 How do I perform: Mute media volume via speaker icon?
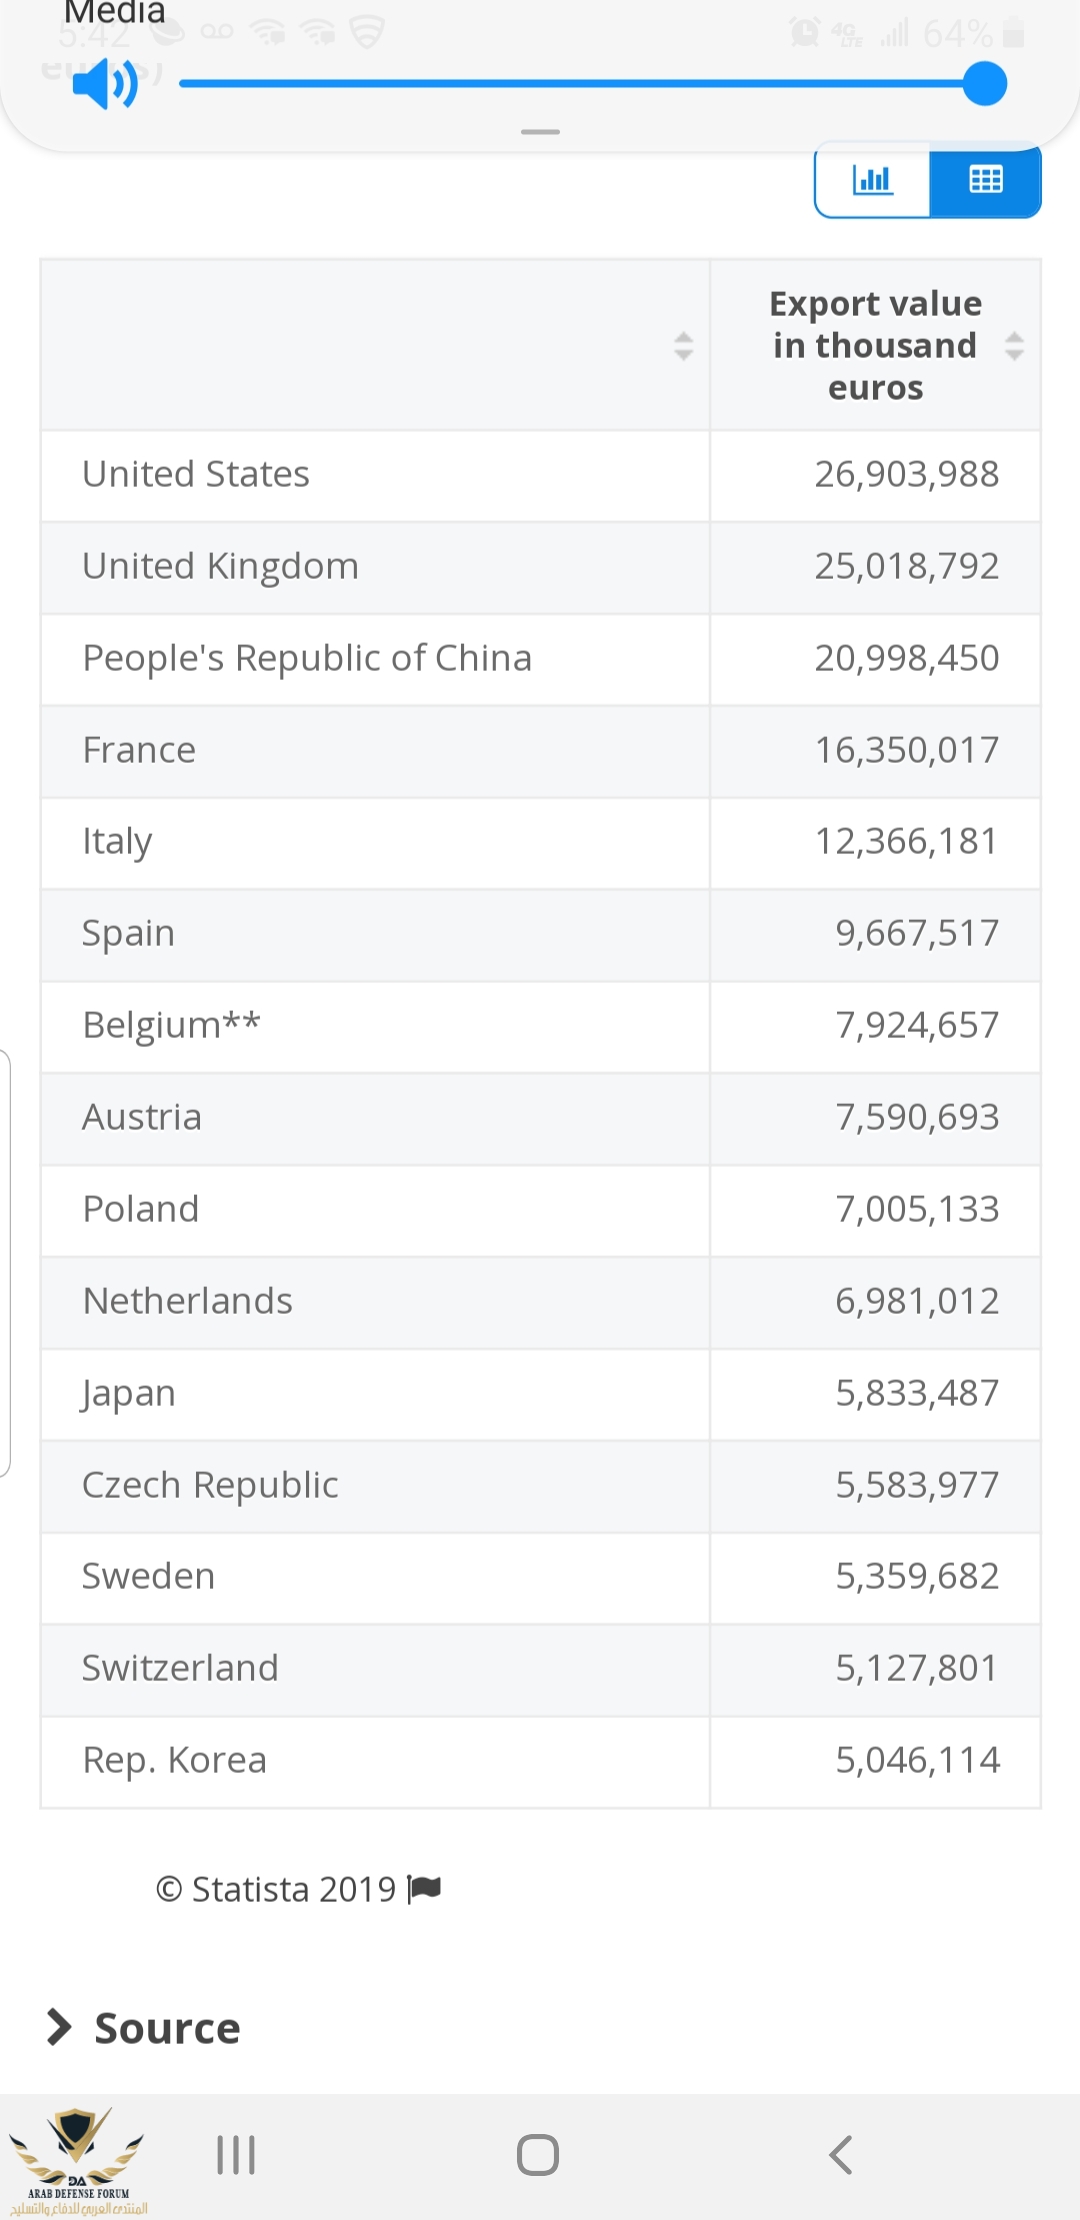click(x=104, y=84)
